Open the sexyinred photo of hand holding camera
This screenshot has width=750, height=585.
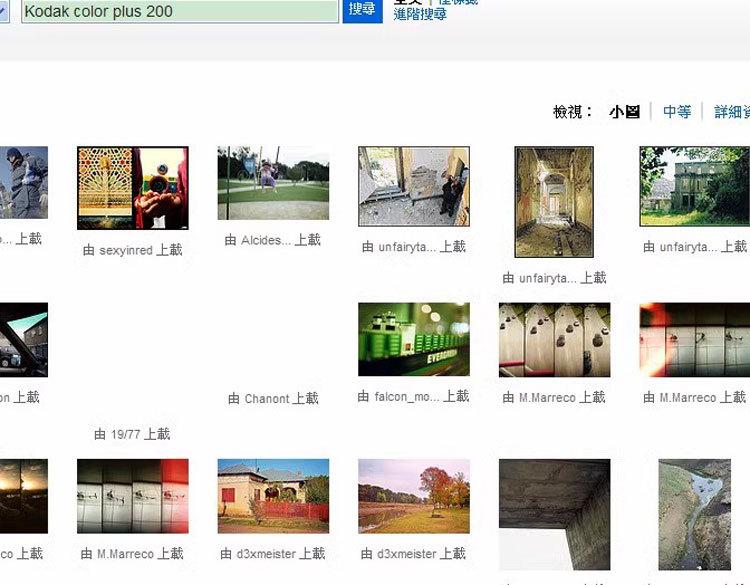tap(133, 188)
